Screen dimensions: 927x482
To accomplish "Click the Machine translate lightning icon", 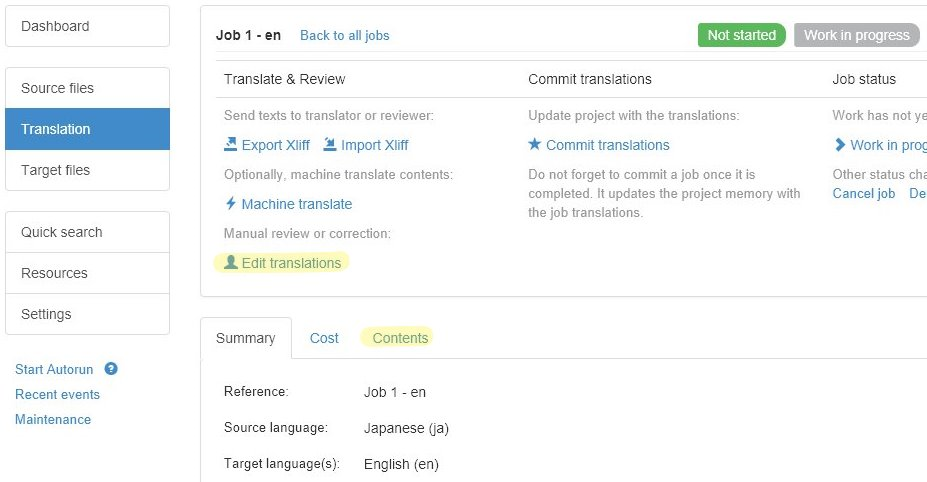I will tap(231, 204).
